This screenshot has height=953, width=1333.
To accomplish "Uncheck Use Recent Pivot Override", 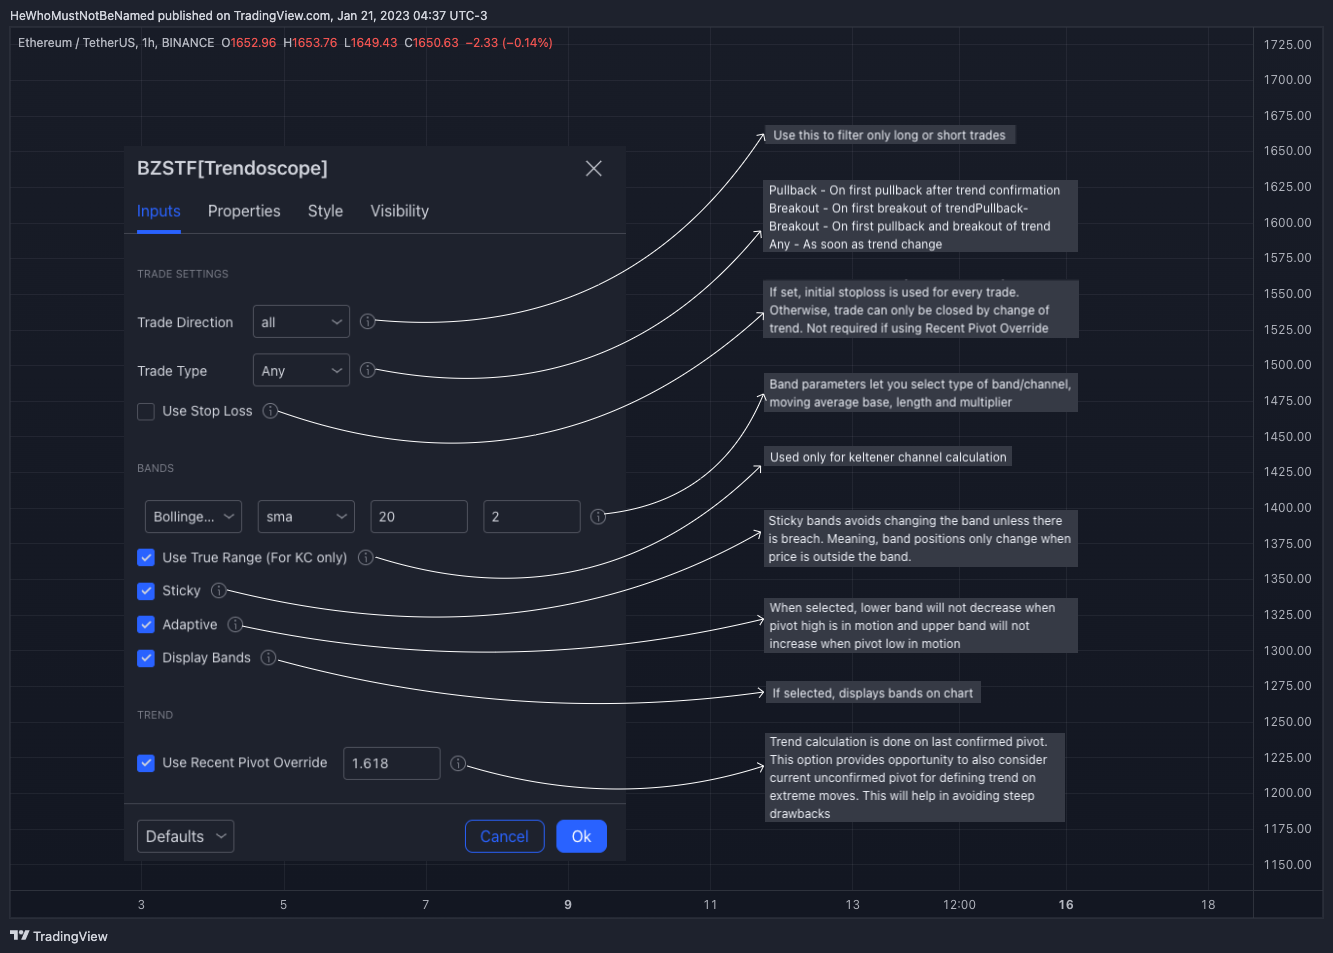I will click(x=146, y=763).
